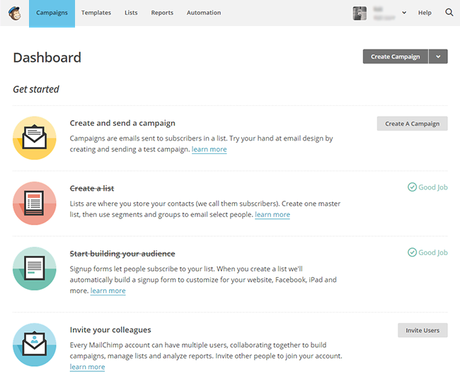460x381 pixels.
Task: Click the 'Start building your audience' heading
Action: (122, 254)
